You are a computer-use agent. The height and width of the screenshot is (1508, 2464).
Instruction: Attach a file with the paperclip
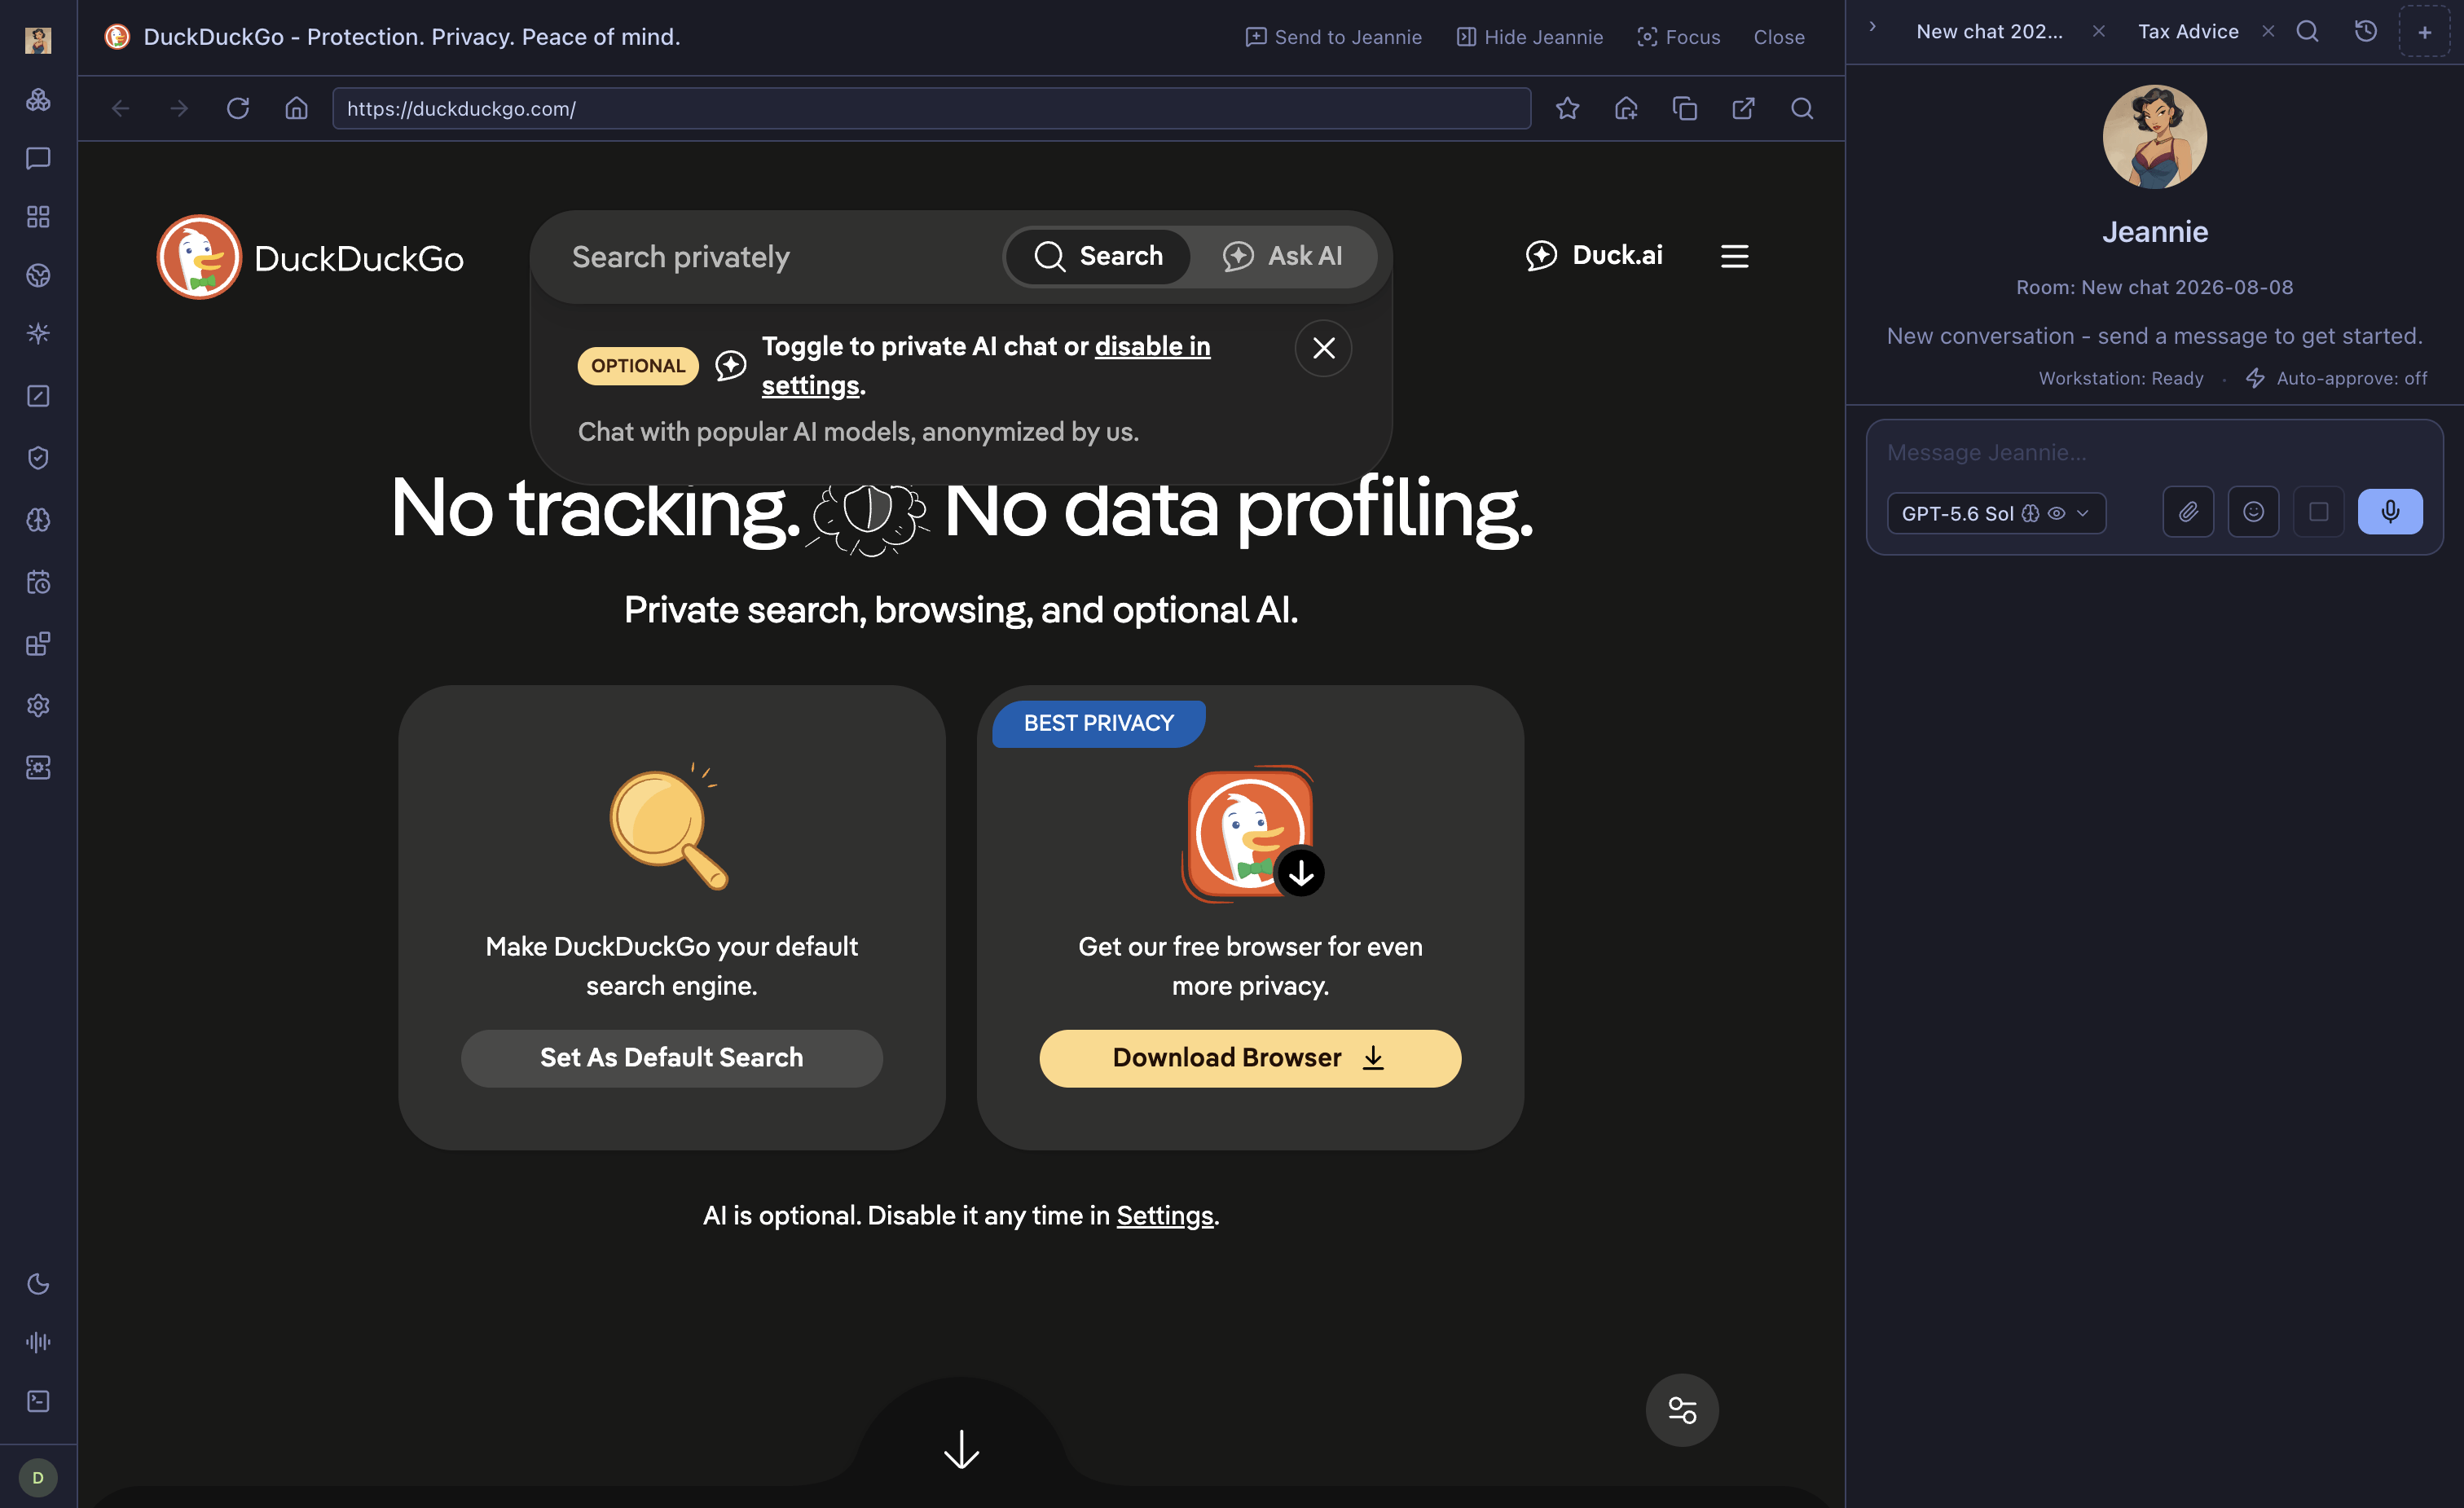[x=2188, y=512]
